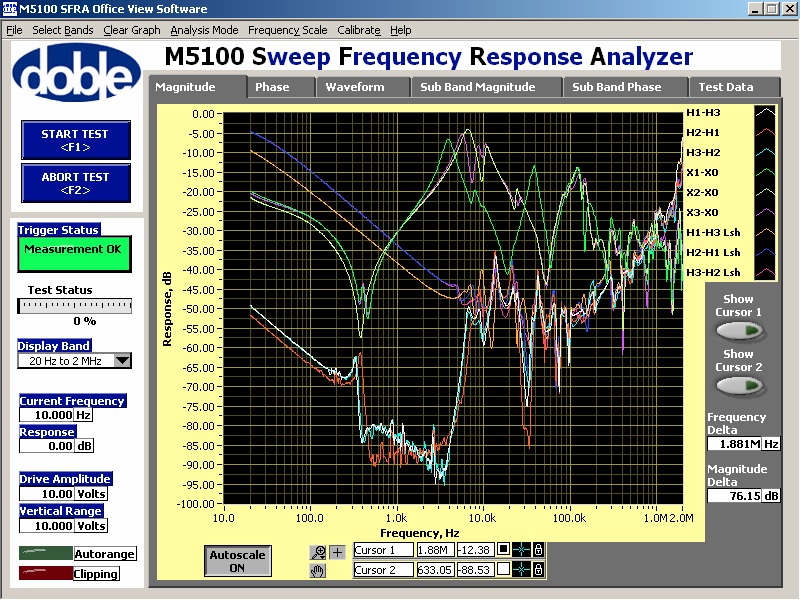Open the Help menu

(401, 30)
